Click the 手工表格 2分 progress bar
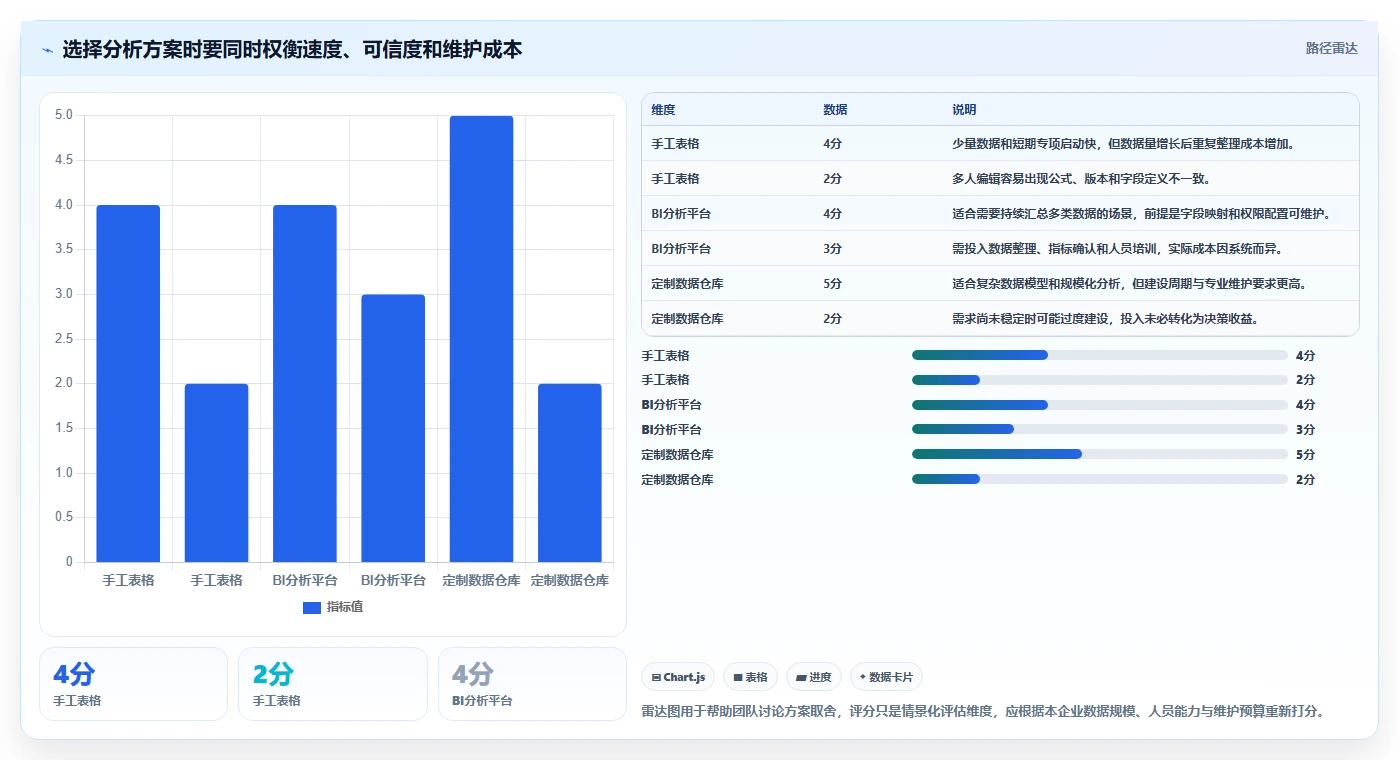 tap(1100, 380)
